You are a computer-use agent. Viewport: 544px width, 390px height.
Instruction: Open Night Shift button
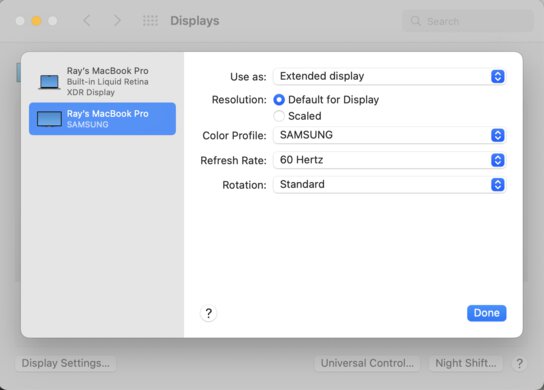[466, 363]
